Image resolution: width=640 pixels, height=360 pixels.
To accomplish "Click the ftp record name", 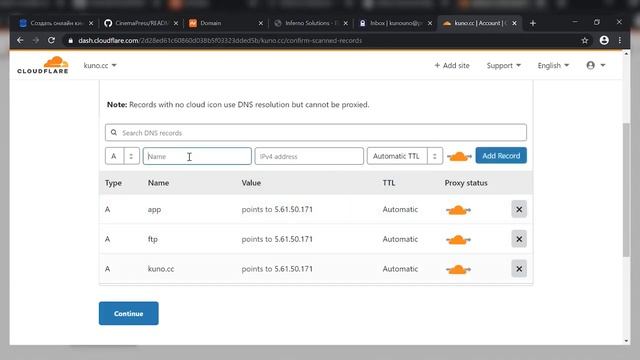I will 153,239.
